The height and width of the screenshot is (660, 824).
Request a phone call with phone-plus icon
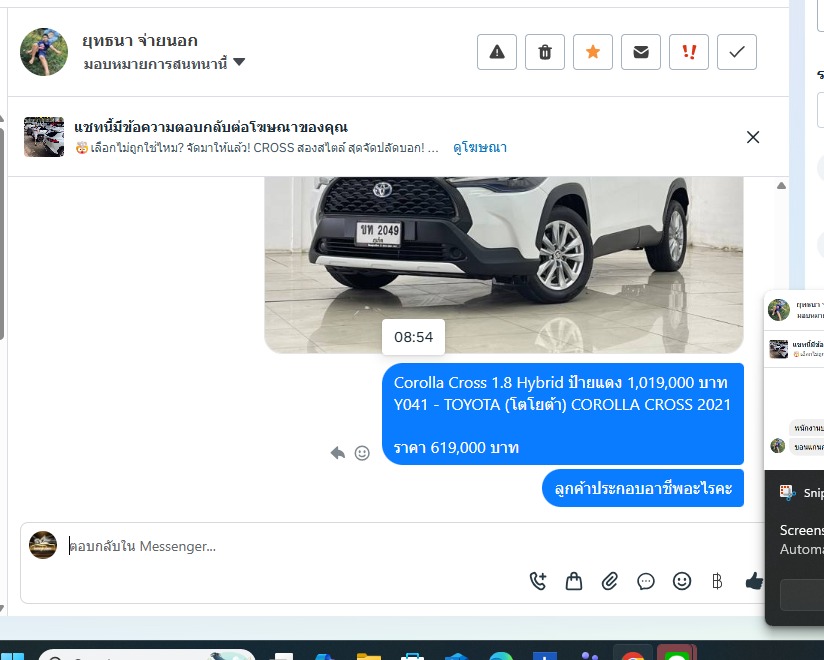tap(538, 581)
